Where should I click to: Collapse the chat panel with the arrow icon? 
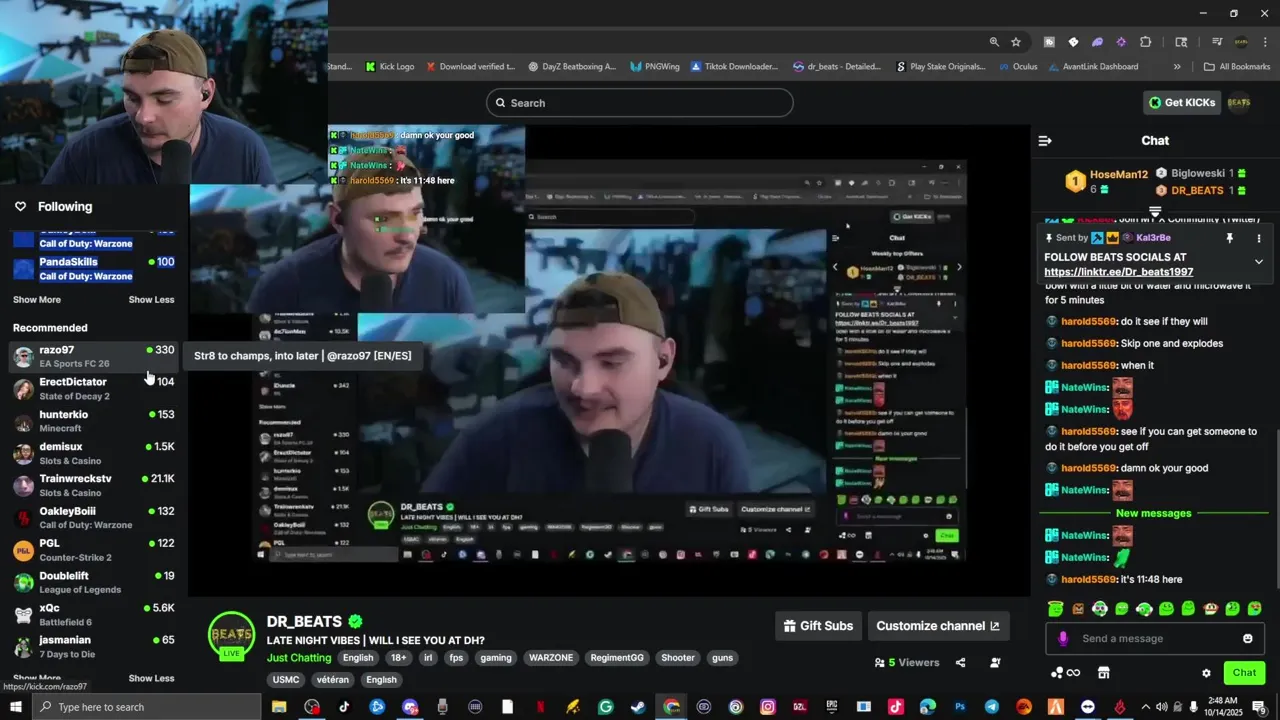coord(1045,141)
